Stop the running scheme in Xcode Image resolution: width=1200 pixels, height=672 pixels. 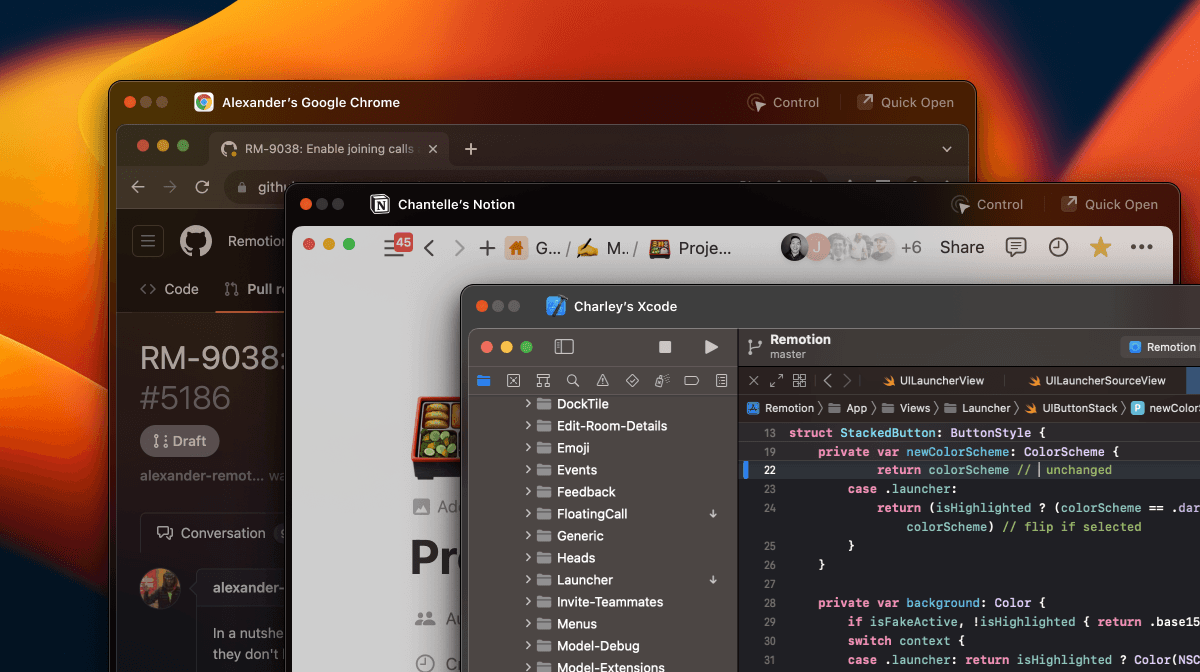click(x=665, y=347)
